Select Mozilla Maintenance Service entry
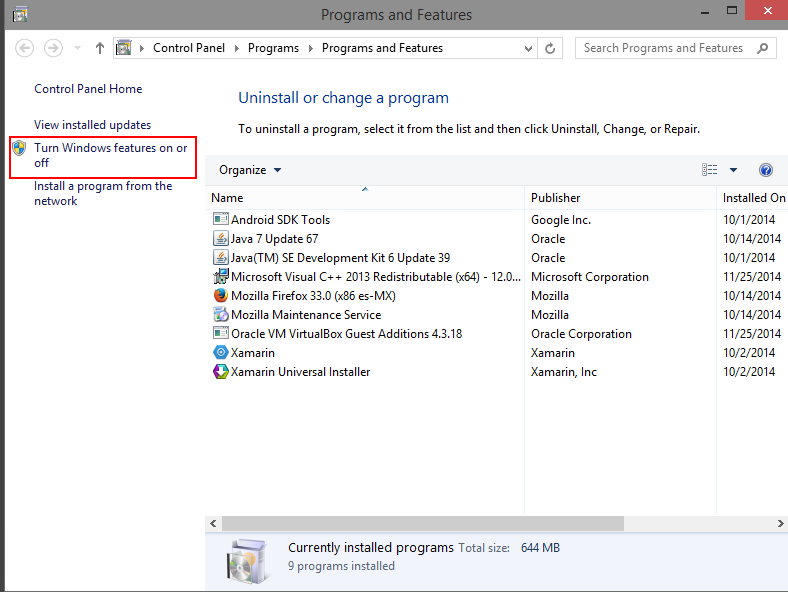This screenshot has width=788, height=592. [306, 315]
